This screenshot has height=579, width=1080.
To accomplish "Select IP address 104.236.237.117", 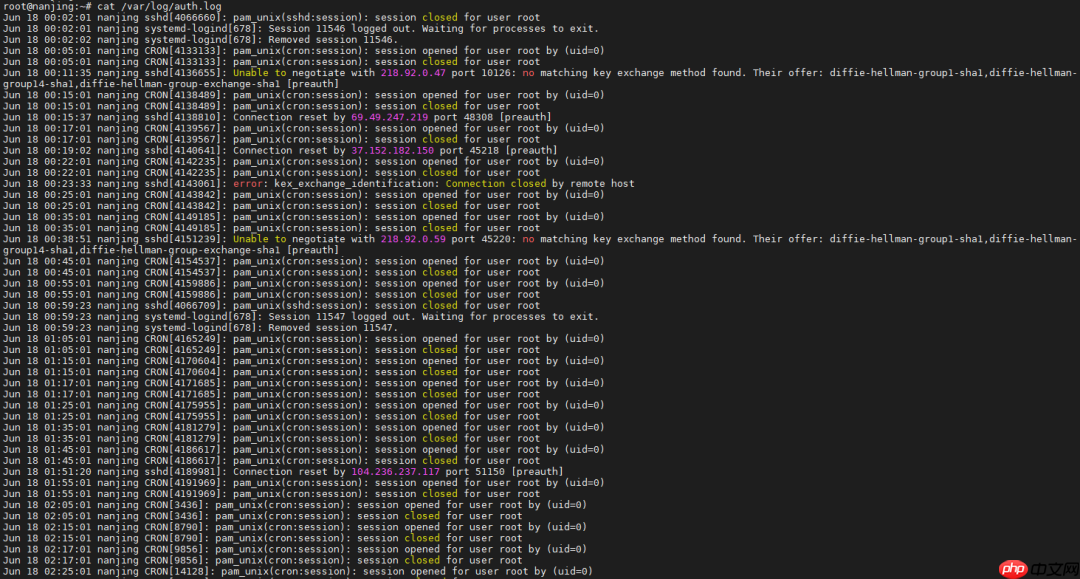I will point(395,472).
